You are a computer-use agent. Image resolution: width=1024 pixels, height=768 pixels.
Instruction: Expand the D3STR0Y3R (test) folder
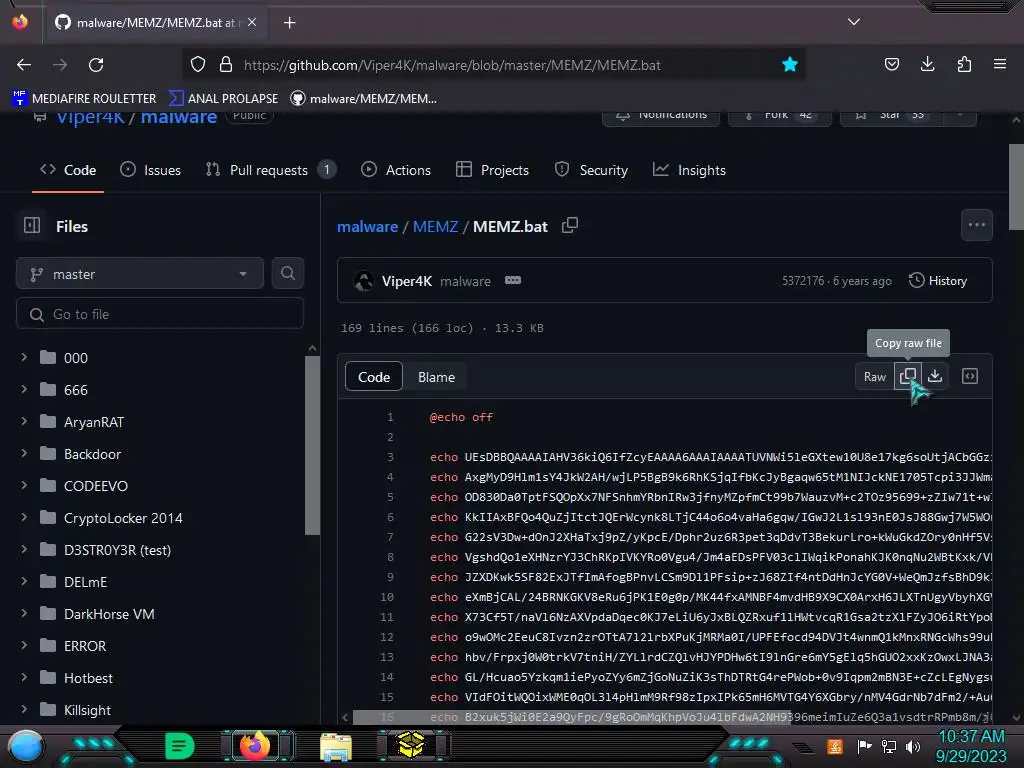(x=24, y=549)
